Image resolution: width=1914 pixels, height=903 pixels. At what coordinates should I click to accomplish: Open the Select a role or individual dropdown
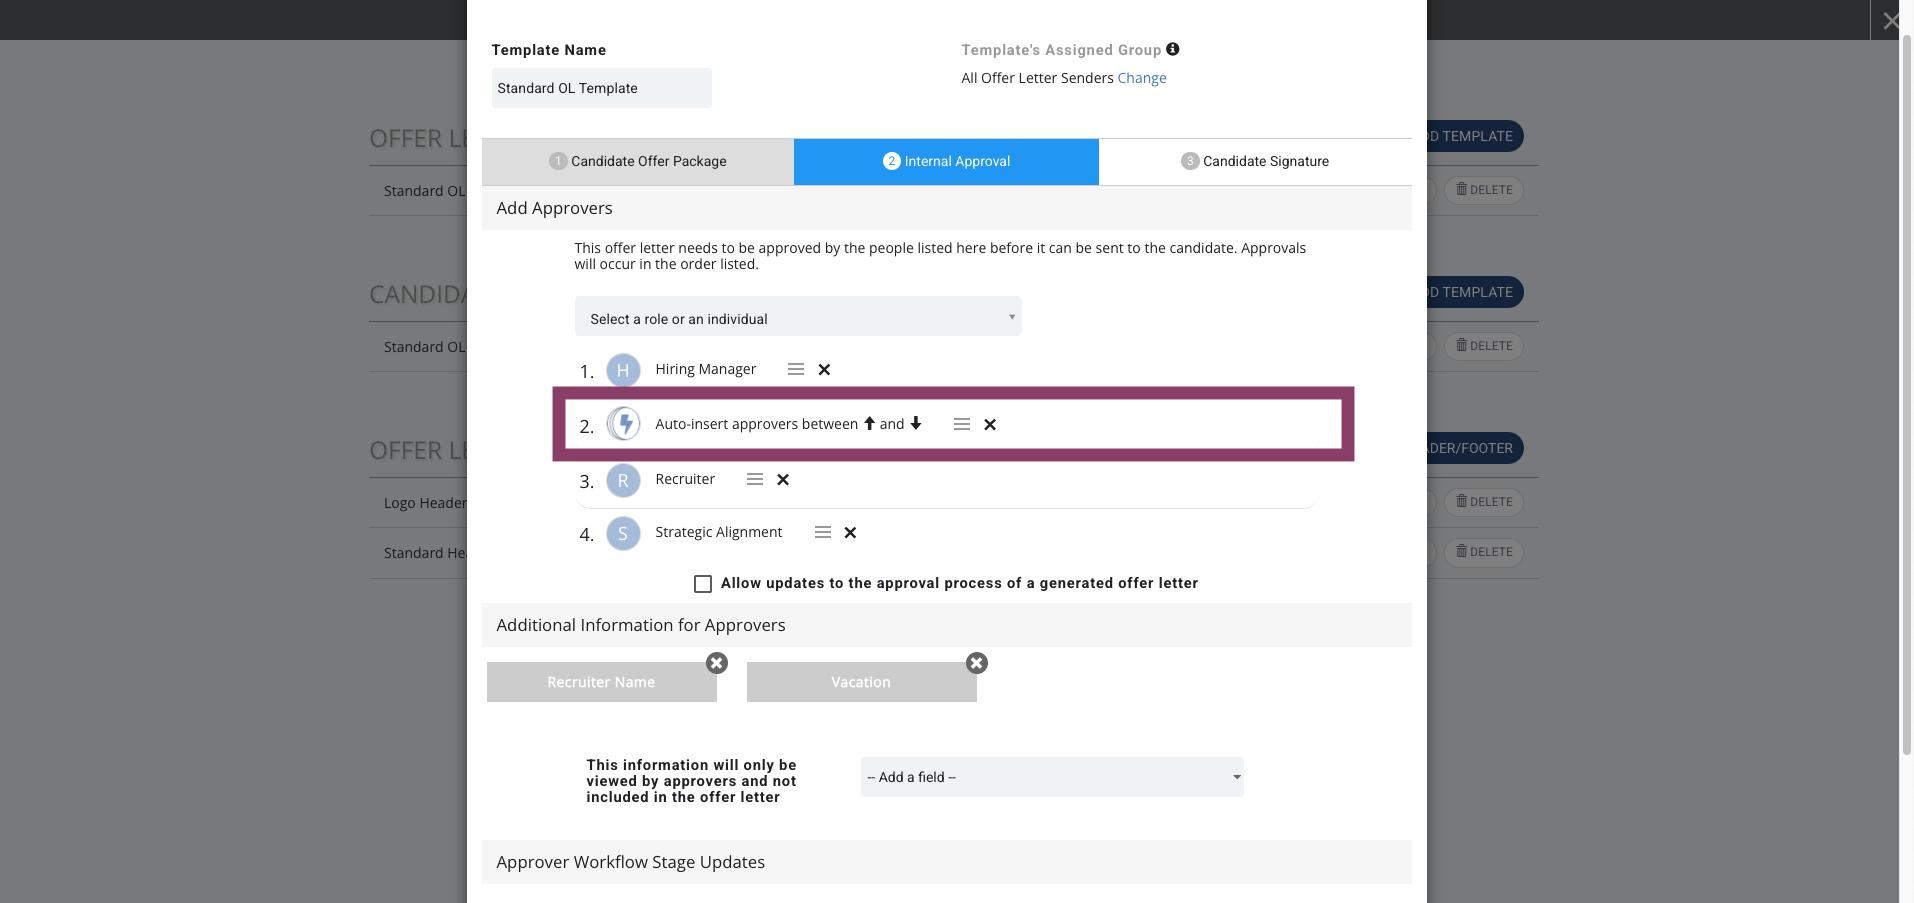(x=798, y=317)
